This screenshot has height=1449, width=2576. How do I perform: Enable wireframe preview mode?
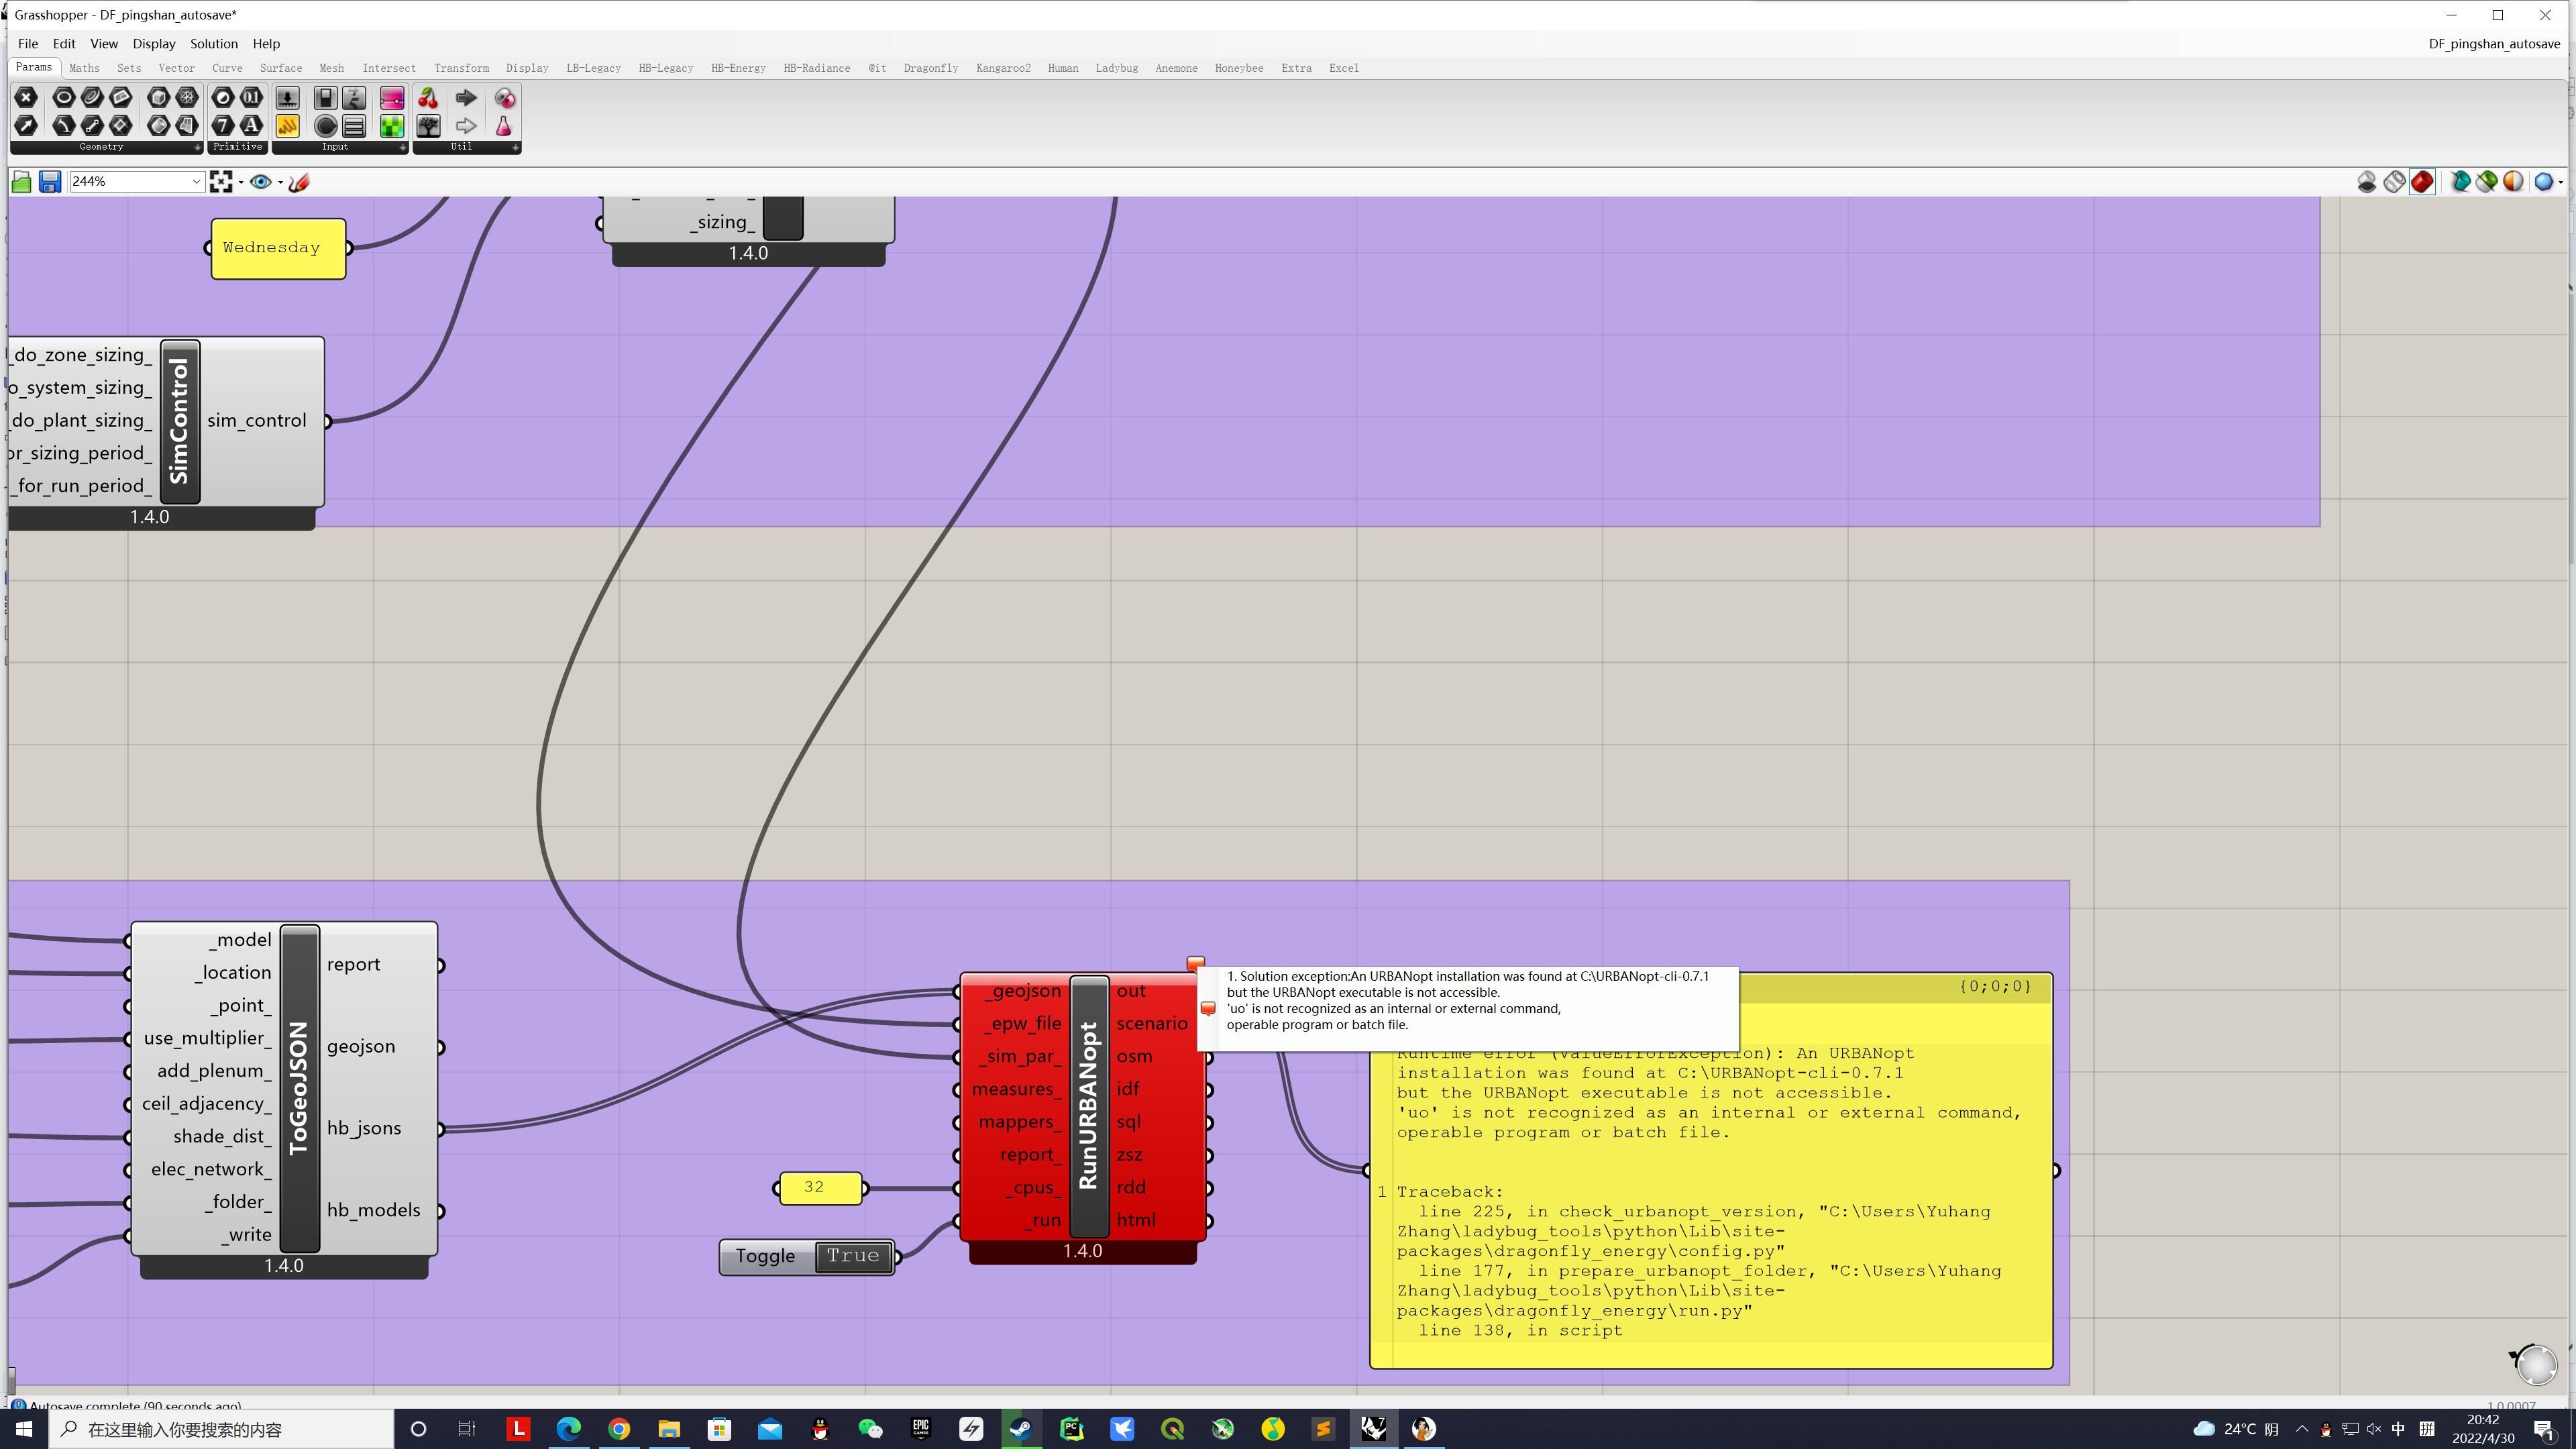click(x=2394, y=181)
